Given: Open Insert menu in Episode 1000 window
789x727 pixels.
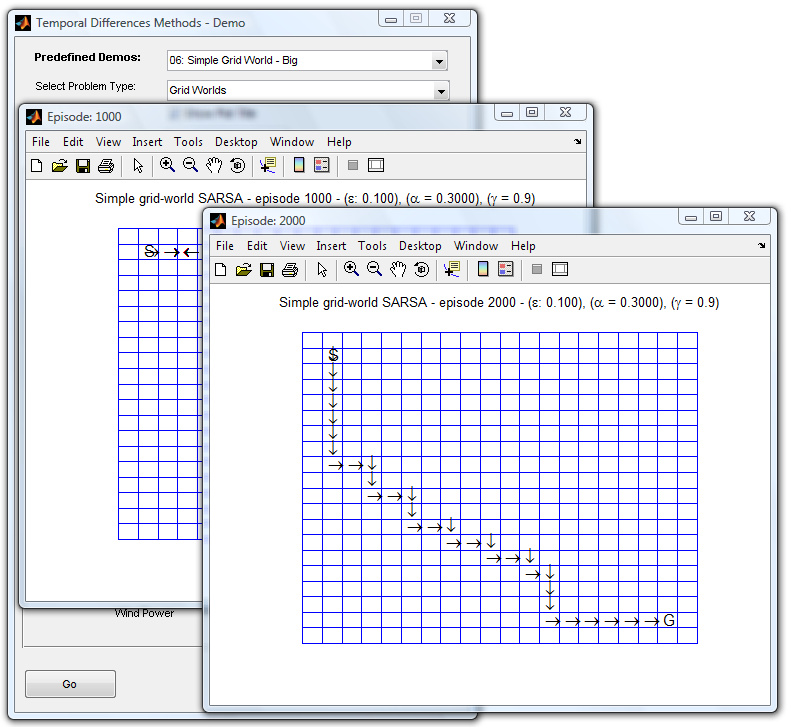Looking at the screenshot, I should [147, 142].
